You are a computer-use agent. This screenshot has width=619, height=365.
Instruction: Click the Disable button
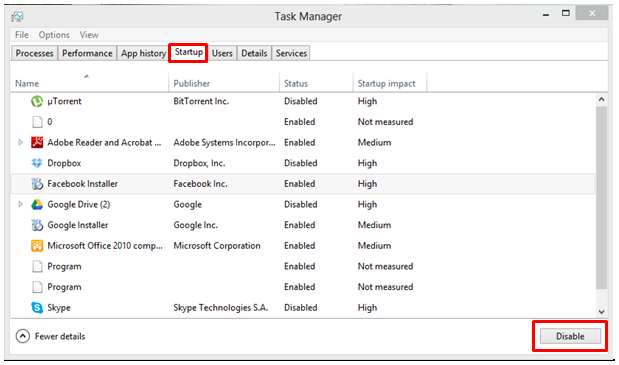pyautogui.click(x=570, y=336)
